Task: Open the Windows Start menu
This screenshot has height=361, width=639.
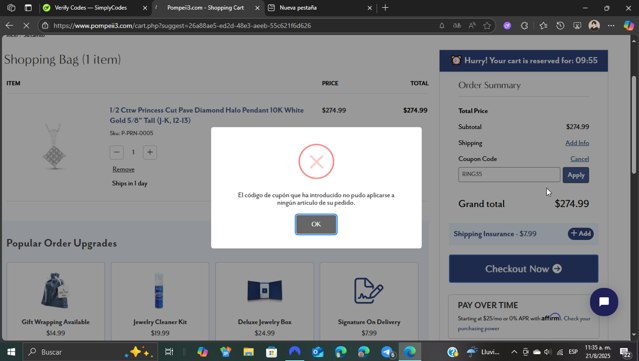Action: pyautogui.click(x=11, y=352)
